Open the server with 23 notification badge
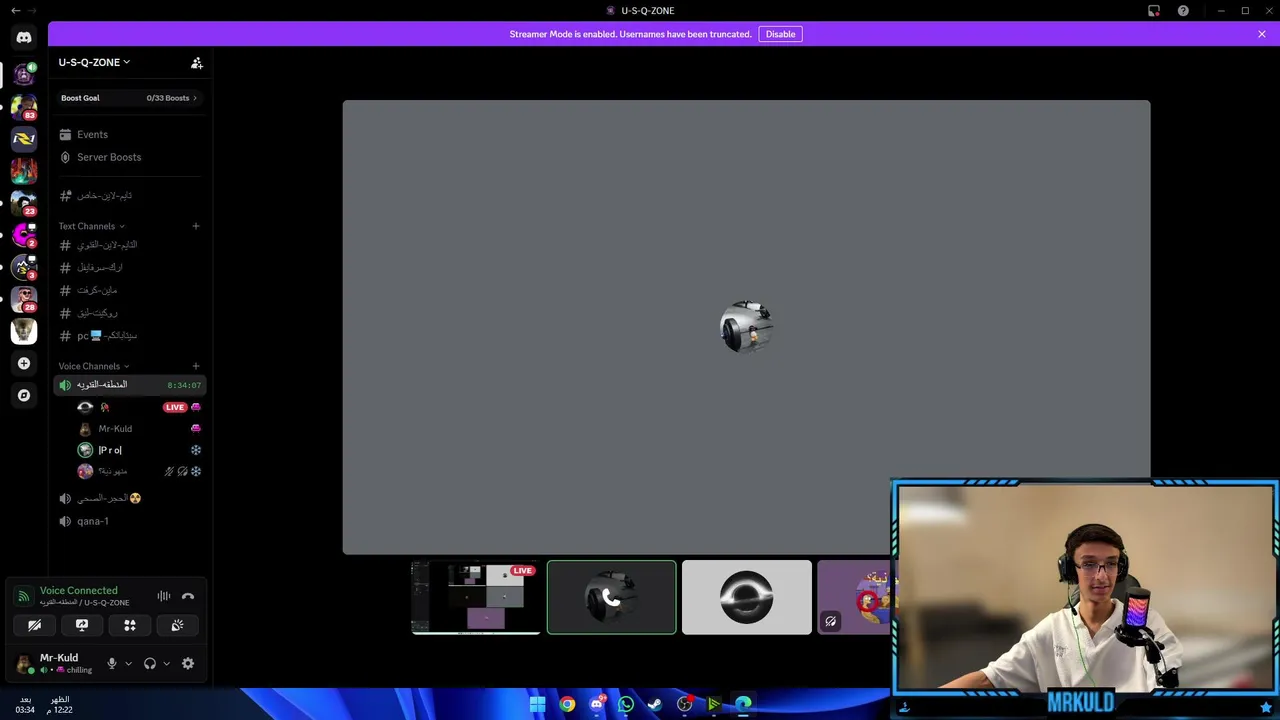Screen dimensions: 1280x720 coord(24,202)
